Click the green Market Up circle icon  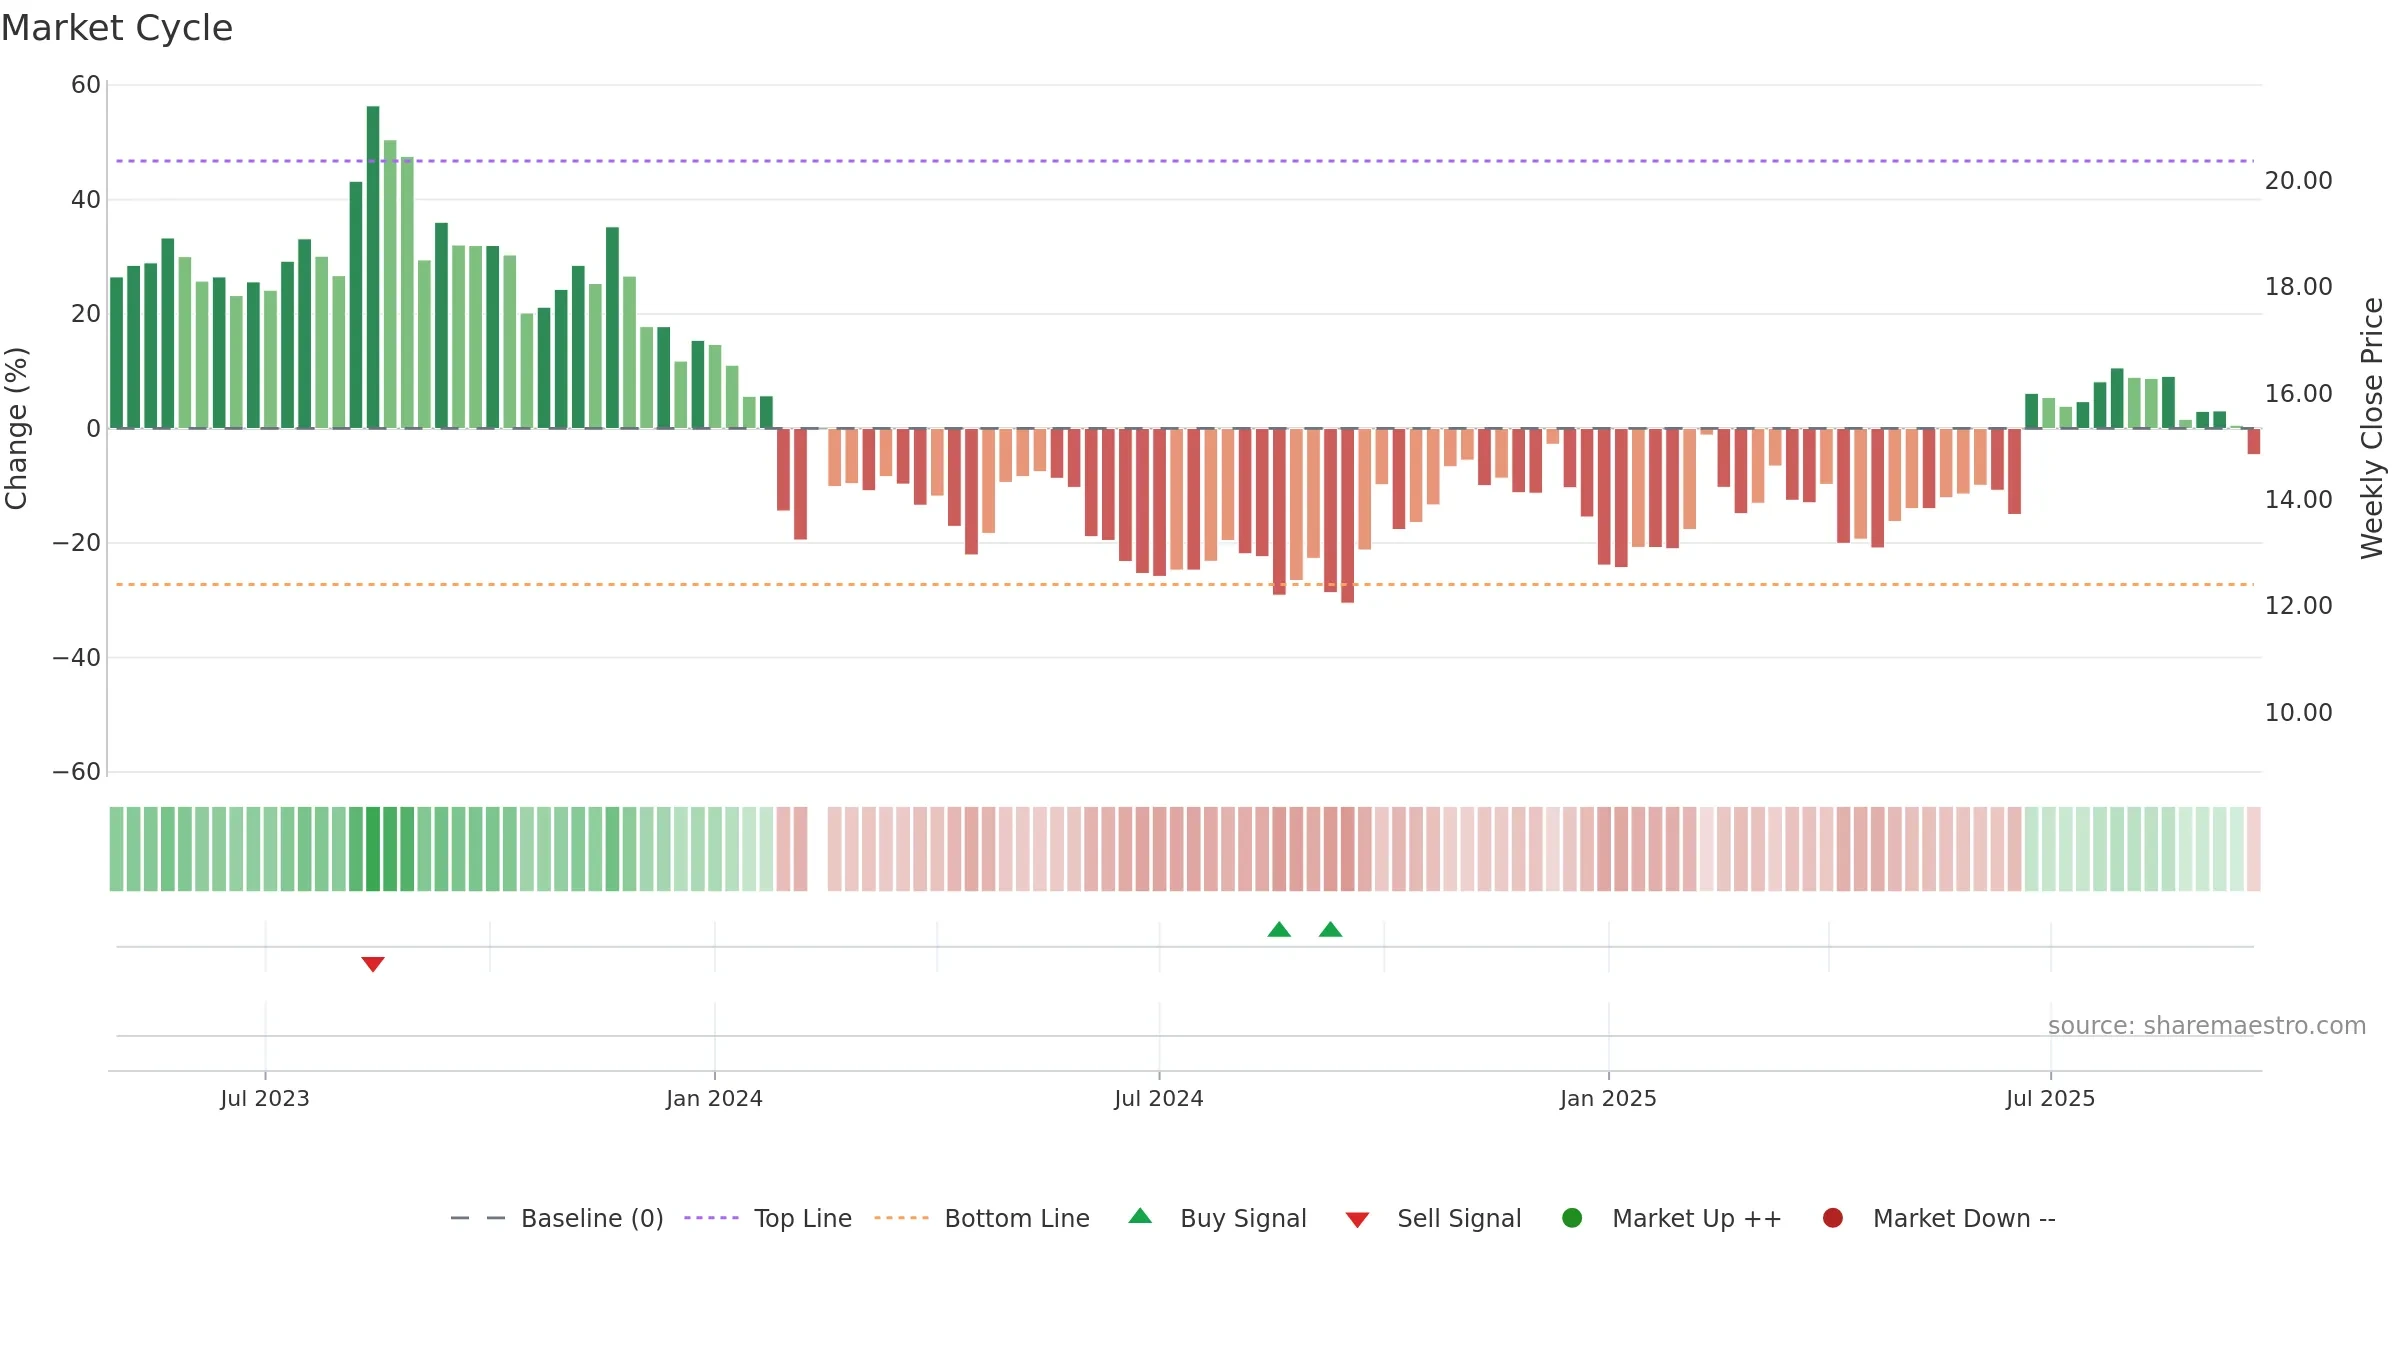click(1572, 1218)
